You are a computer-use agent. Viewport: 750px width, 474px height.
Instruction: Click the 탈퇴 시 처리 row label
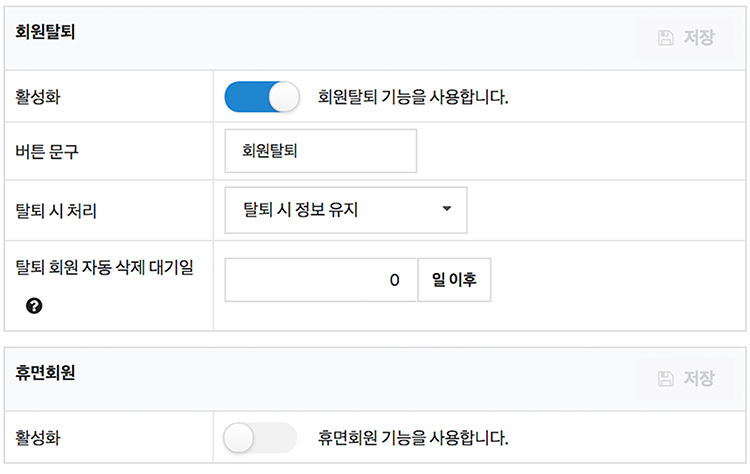pos(56,210)
